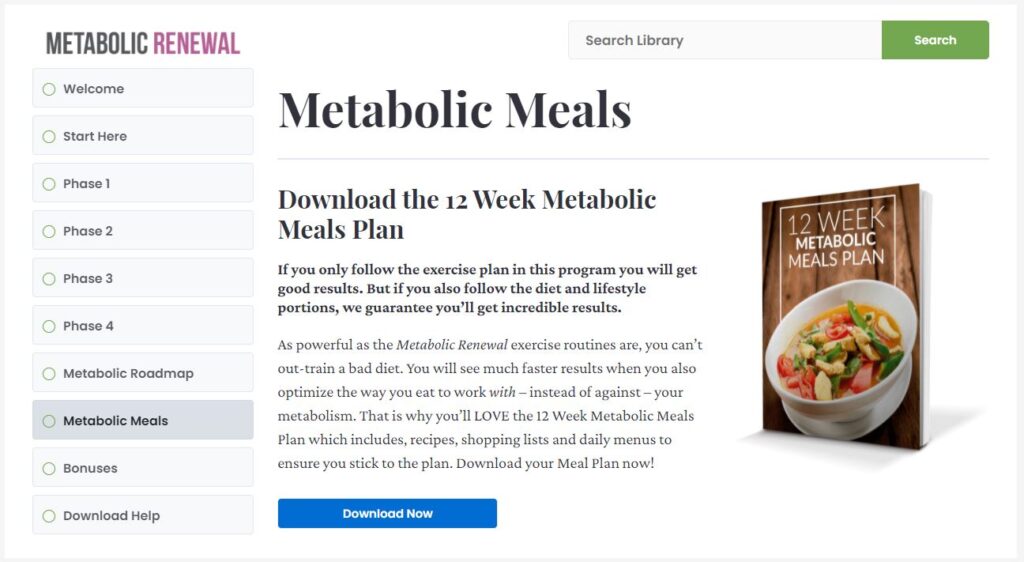Open the Bonuses section

[143, 467]
